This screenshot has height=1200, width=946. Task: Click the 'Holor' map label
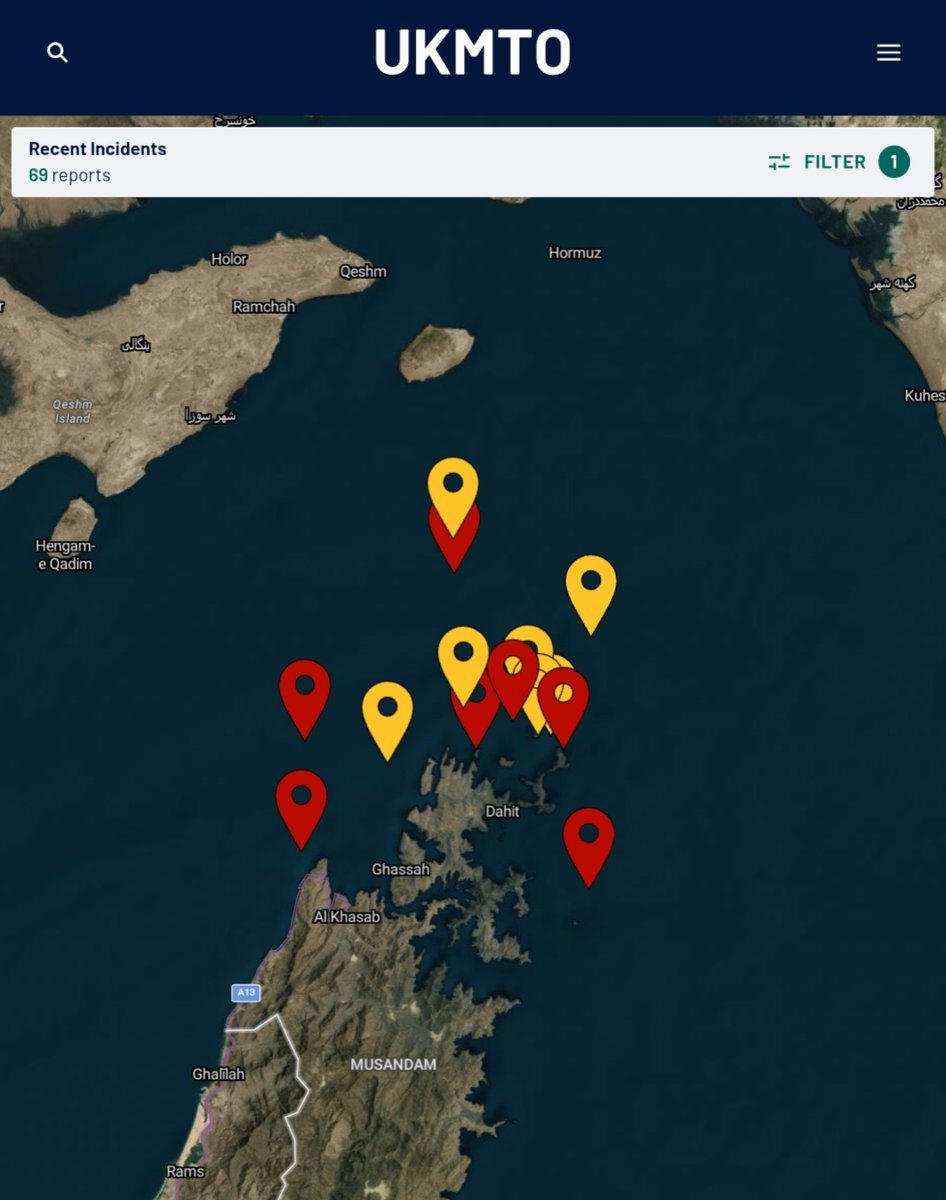pyautogui.click(x=229, y=259)
